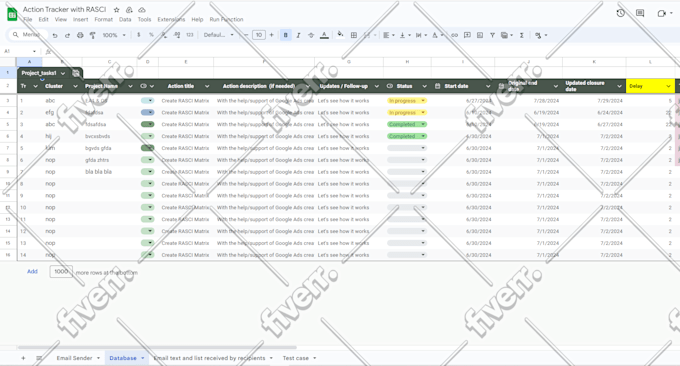This screenshot has width=680, height=366.
Task: Open the horizontal align dropdown
Action: click(389, 35)
